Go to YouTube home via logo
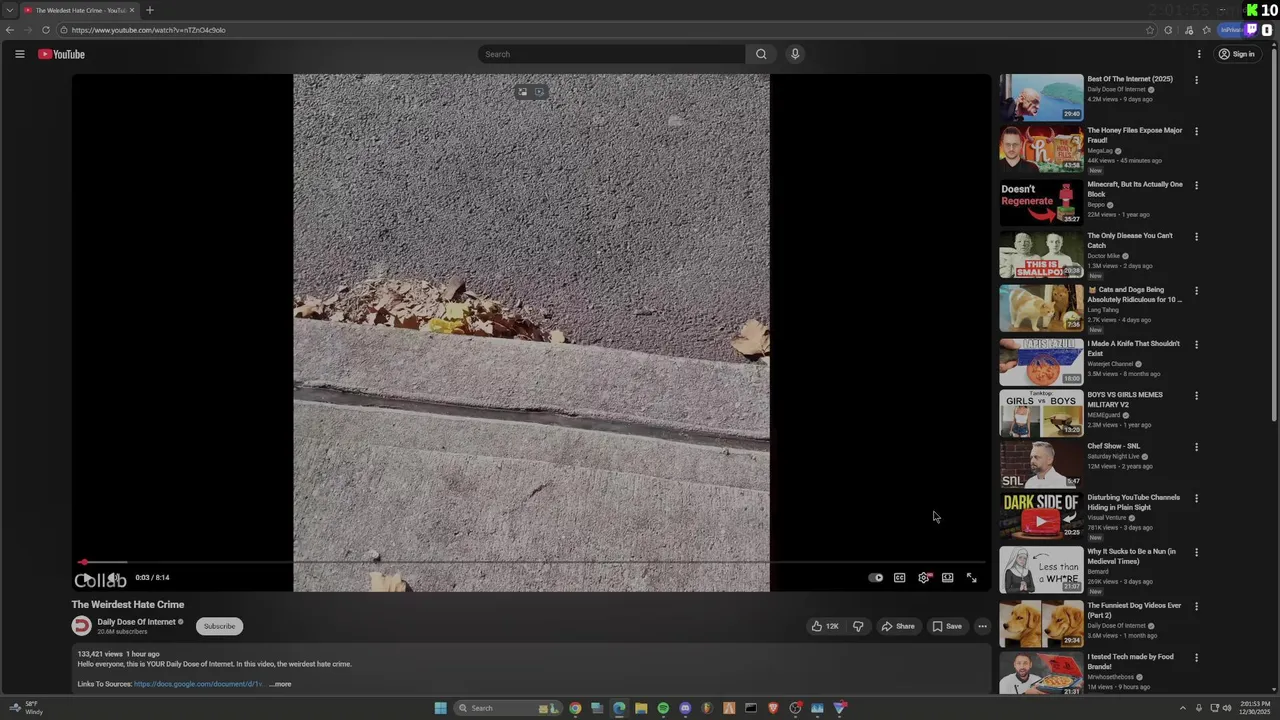The image size is (1280, 720). [62, 54]
